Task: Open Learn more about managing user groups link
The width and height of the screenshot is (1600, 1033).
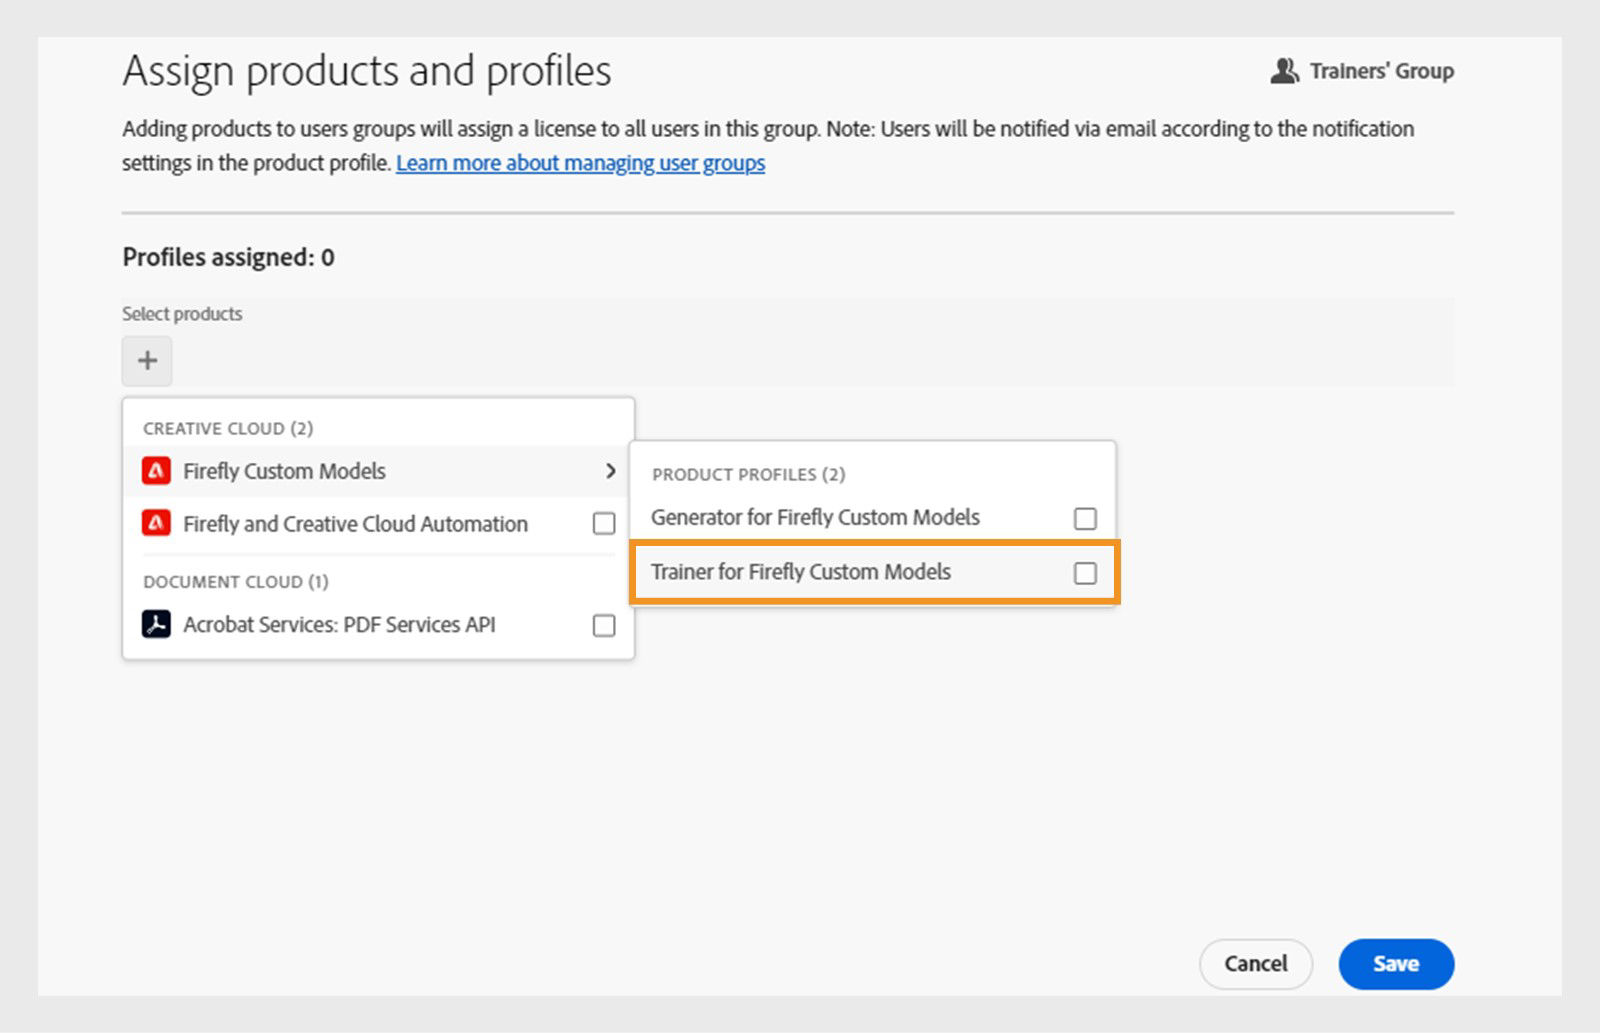Action: pos(580,163)
